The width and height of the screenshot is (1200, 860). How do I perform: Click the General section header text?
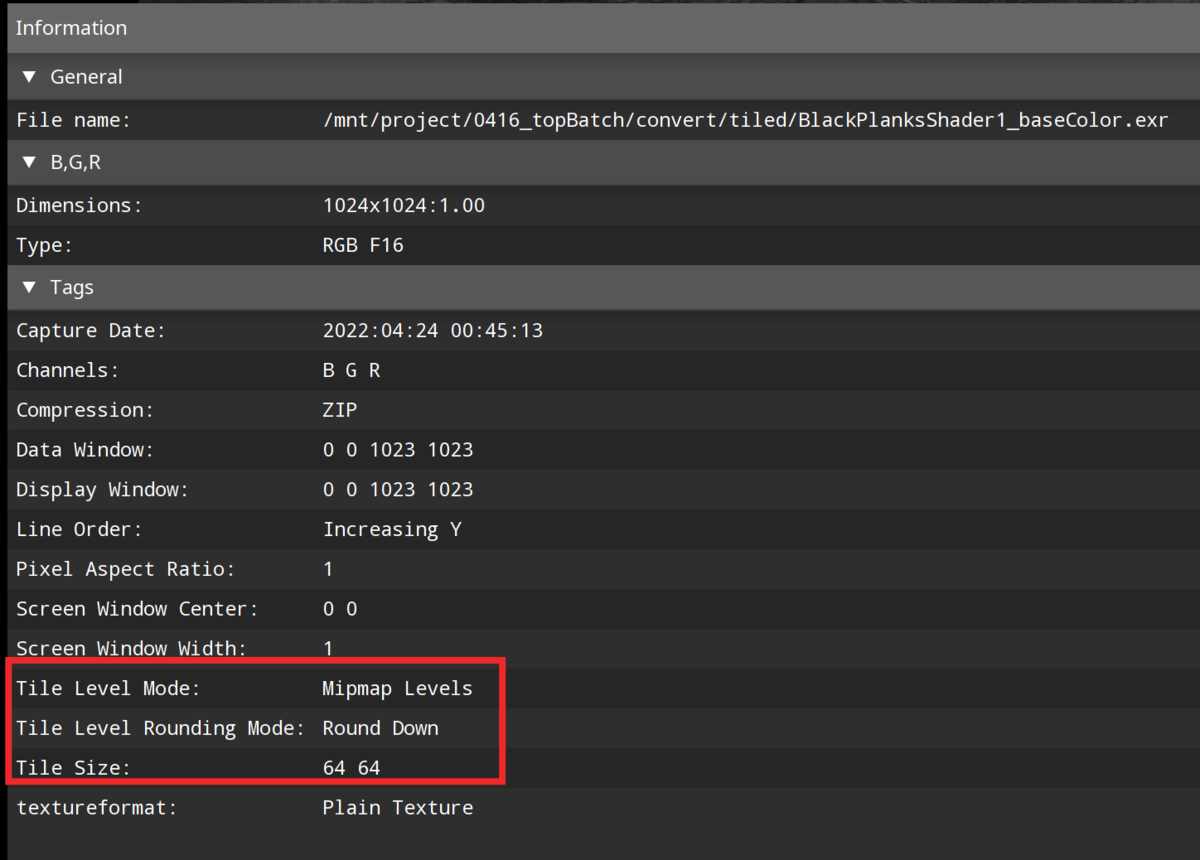click(86, 77)
